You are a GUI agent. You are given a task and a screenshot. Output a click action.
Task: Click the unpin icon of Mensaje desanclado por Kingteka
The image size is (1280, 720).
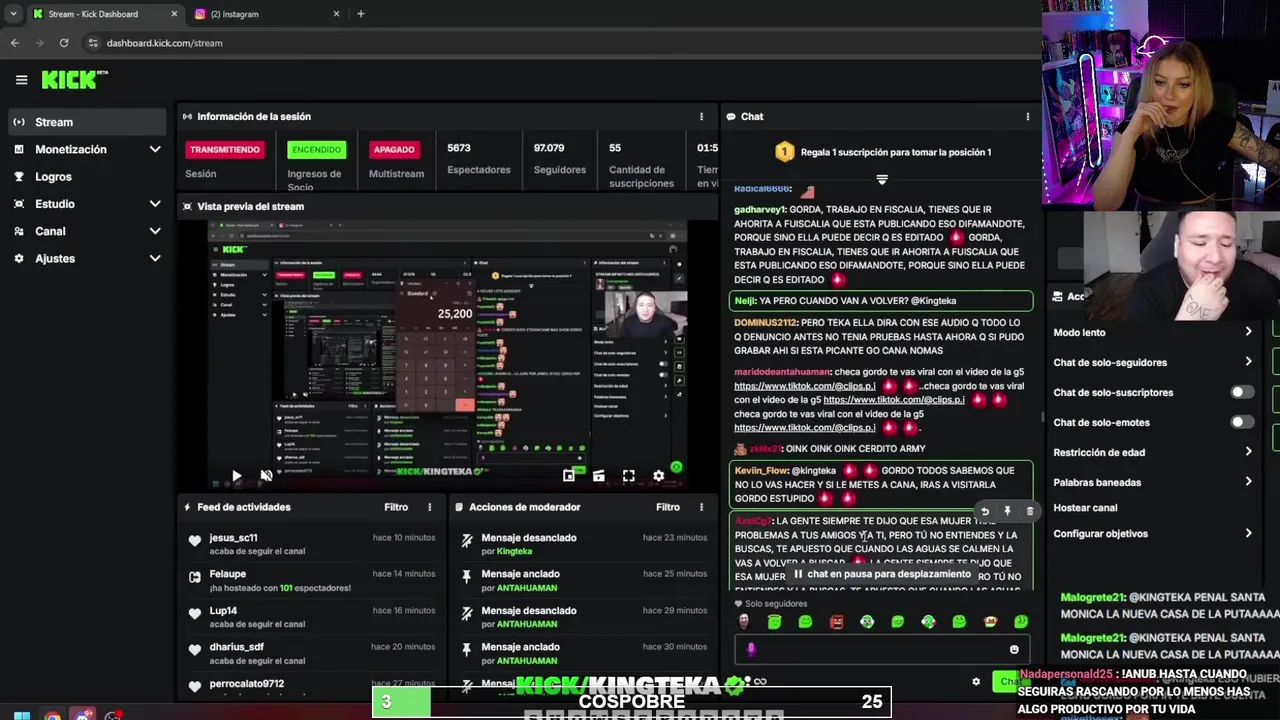[x=466, y=541]
